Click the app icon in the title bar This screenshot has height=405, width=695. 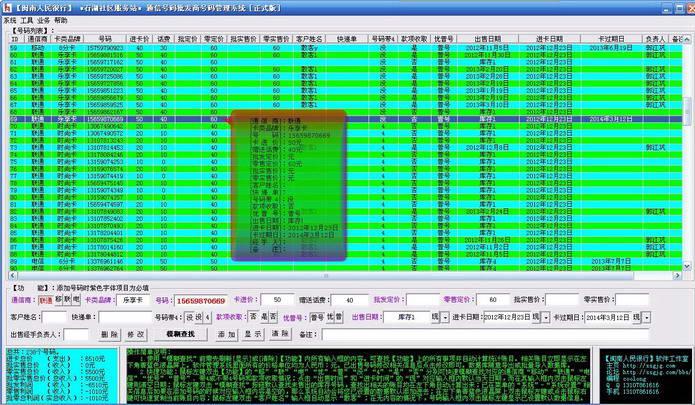coord(7,6)
